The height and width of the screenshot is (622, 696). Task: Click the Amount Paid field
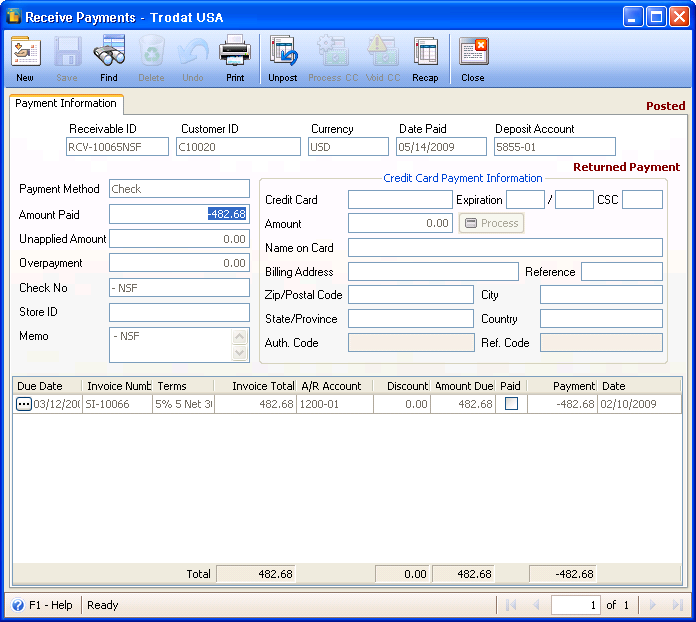click(179, 214)
